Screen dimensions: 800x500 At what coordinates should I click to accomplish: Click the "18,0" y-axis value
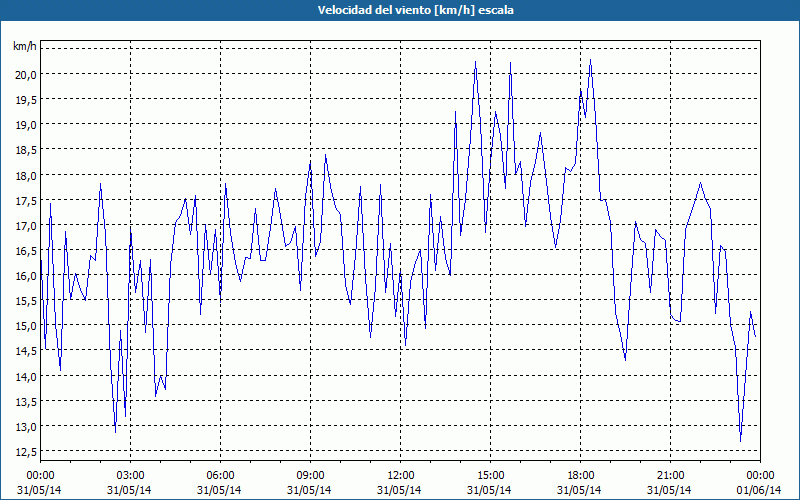click(x=27, y=175)
